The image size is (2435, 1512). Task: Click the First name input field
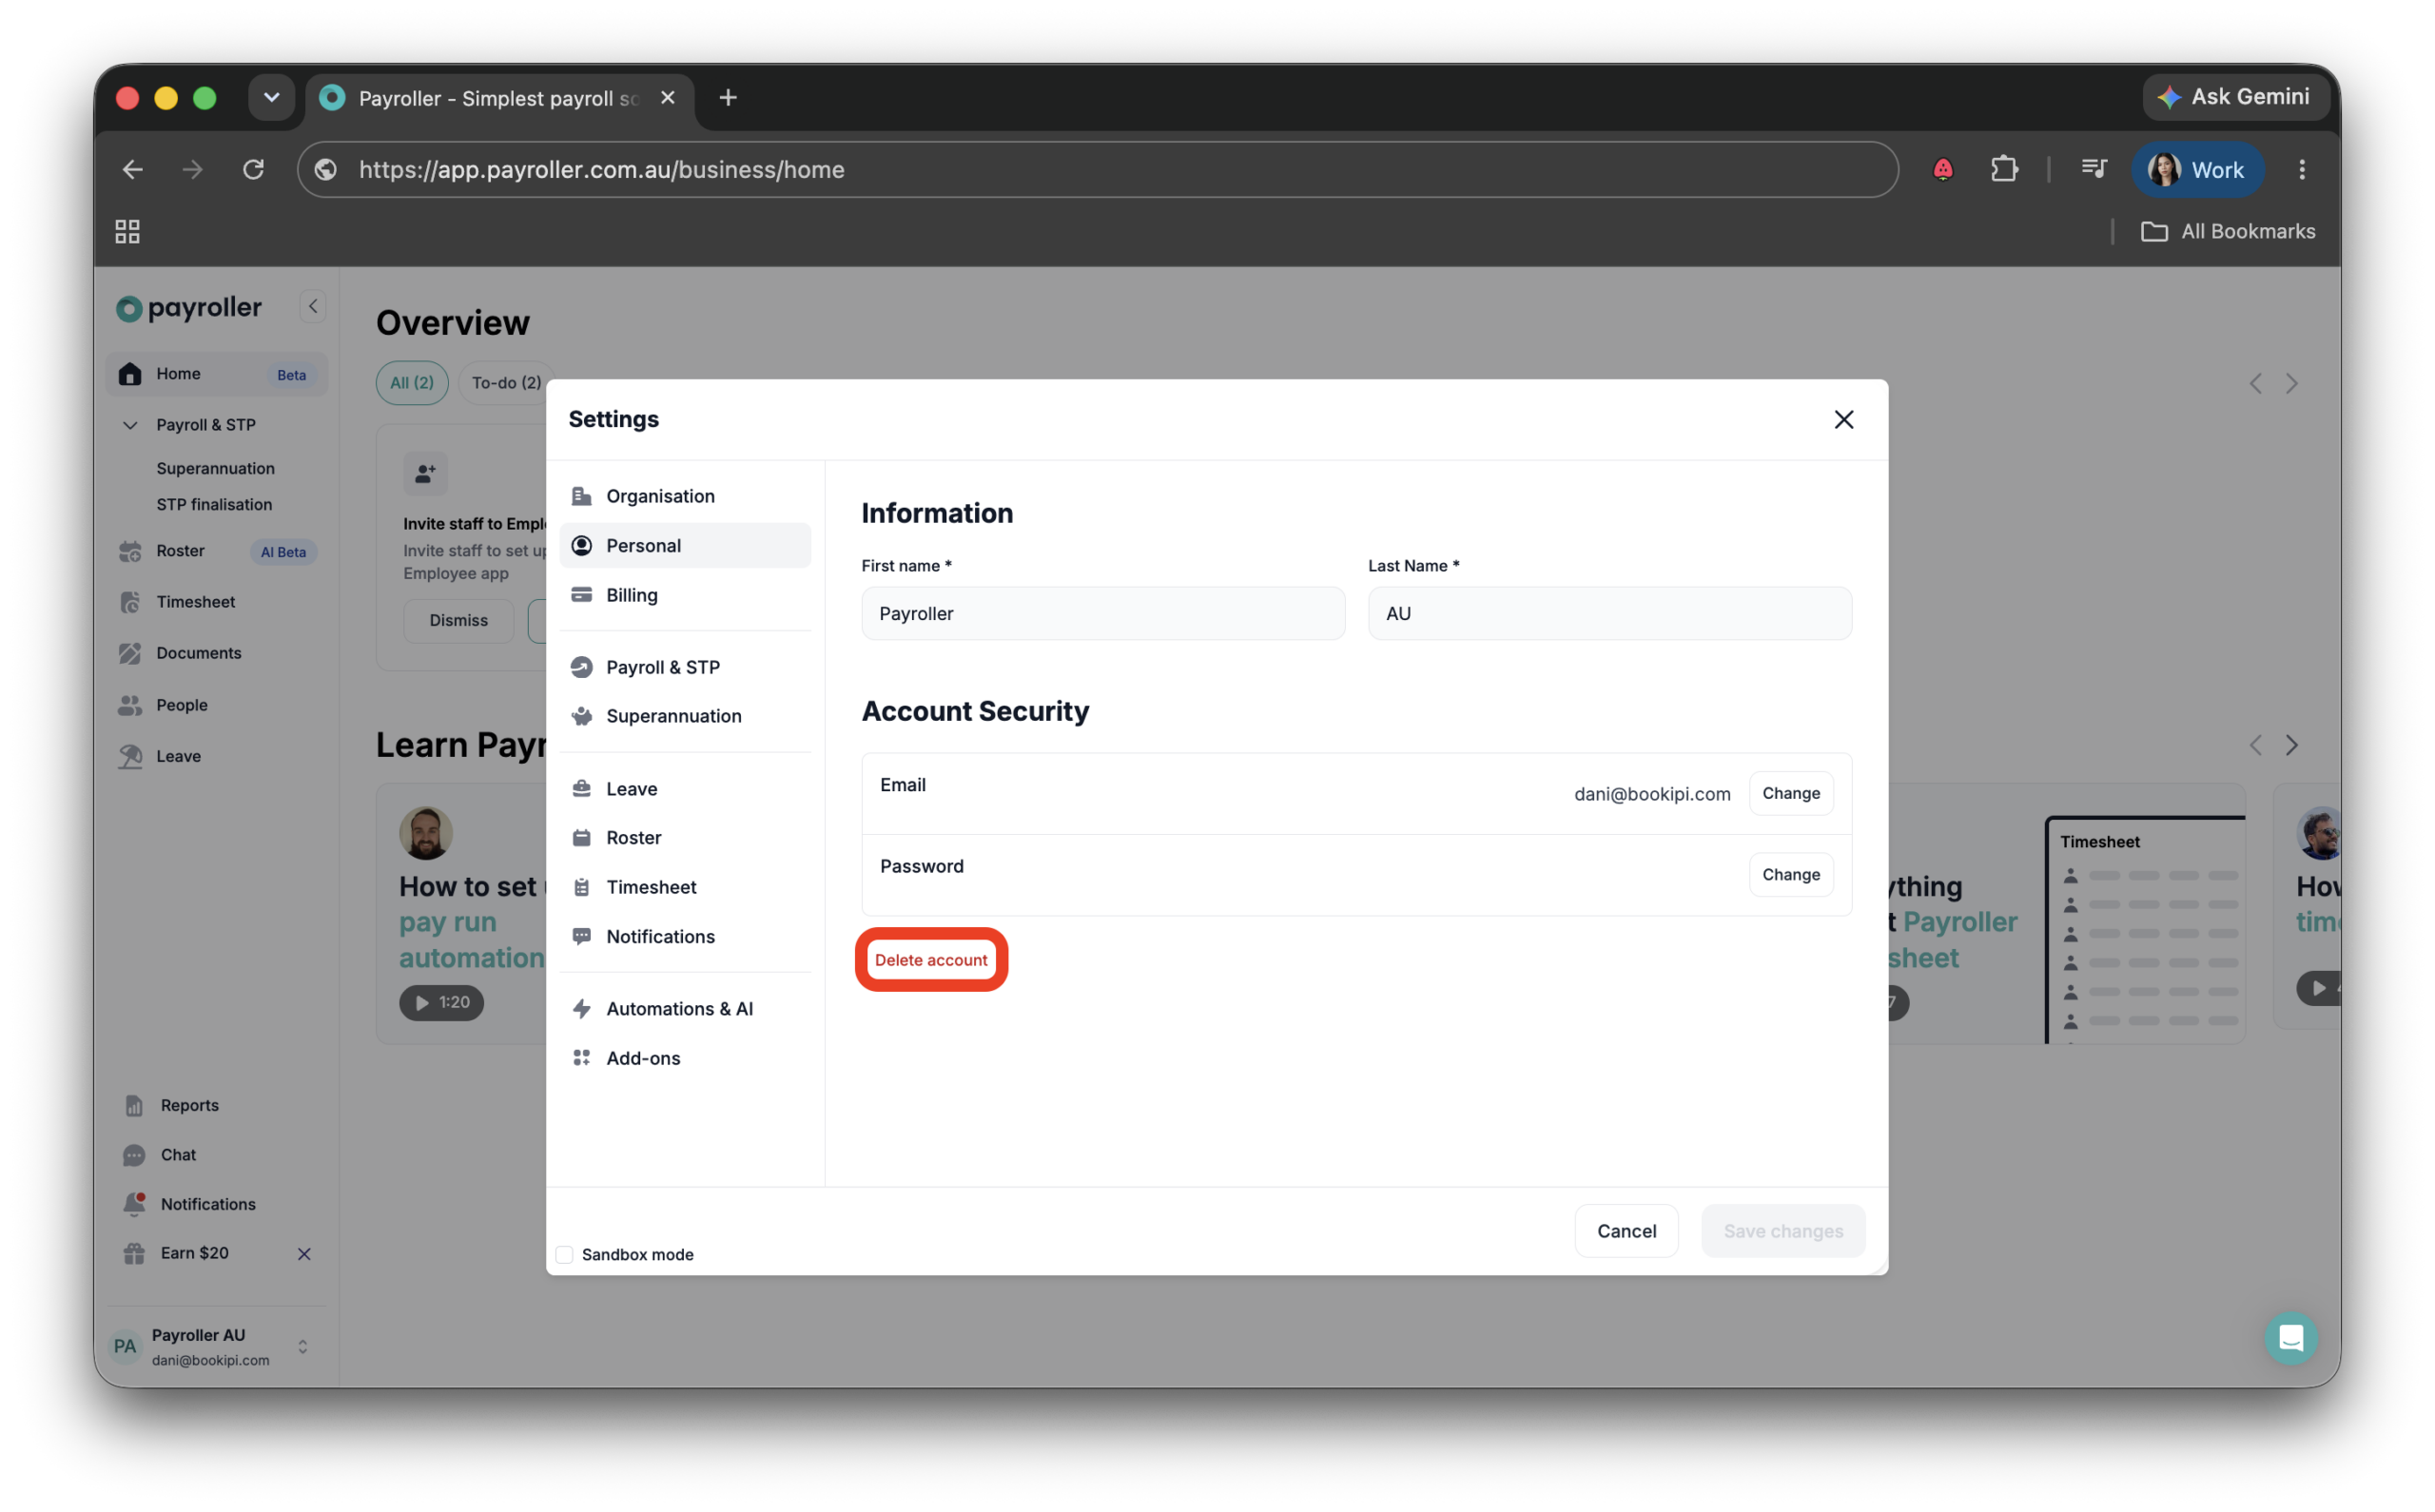tap(1103, 614)
